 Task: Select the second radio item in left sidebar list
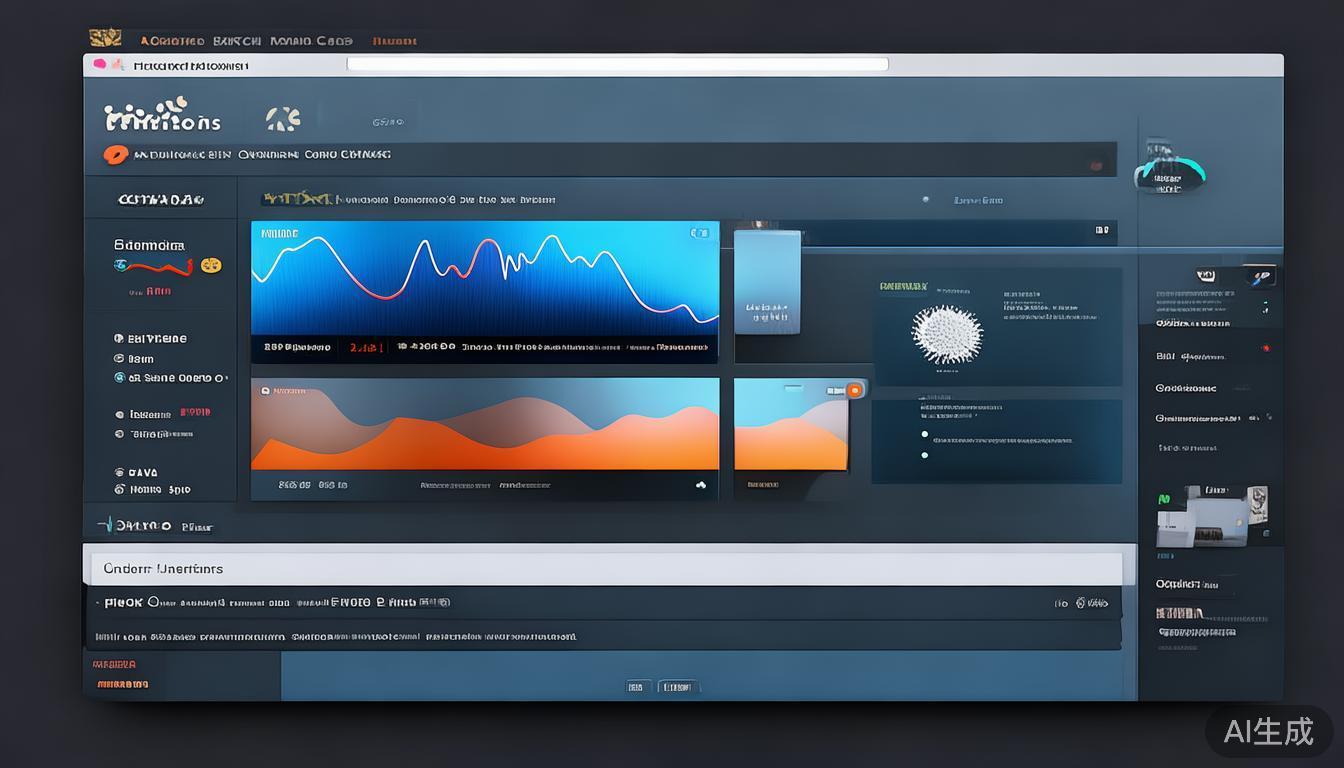tap(119, 359)
